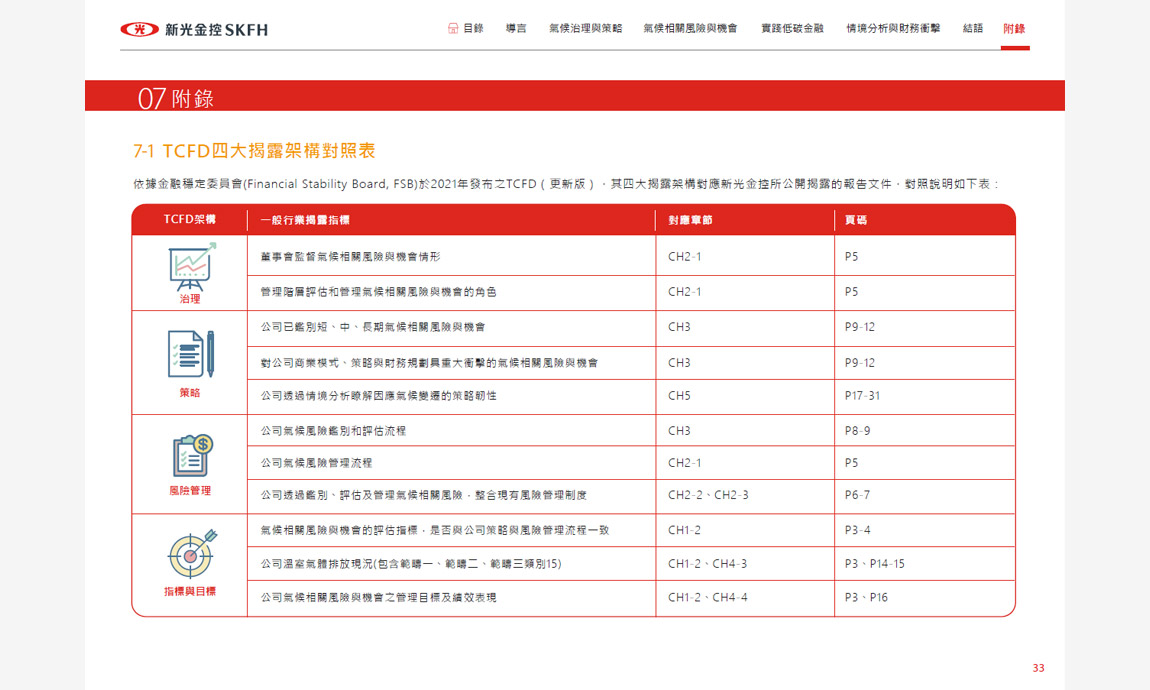Open 氣候相關風險與機會 tab
The image size is (1150, 690).
(690, 28)
